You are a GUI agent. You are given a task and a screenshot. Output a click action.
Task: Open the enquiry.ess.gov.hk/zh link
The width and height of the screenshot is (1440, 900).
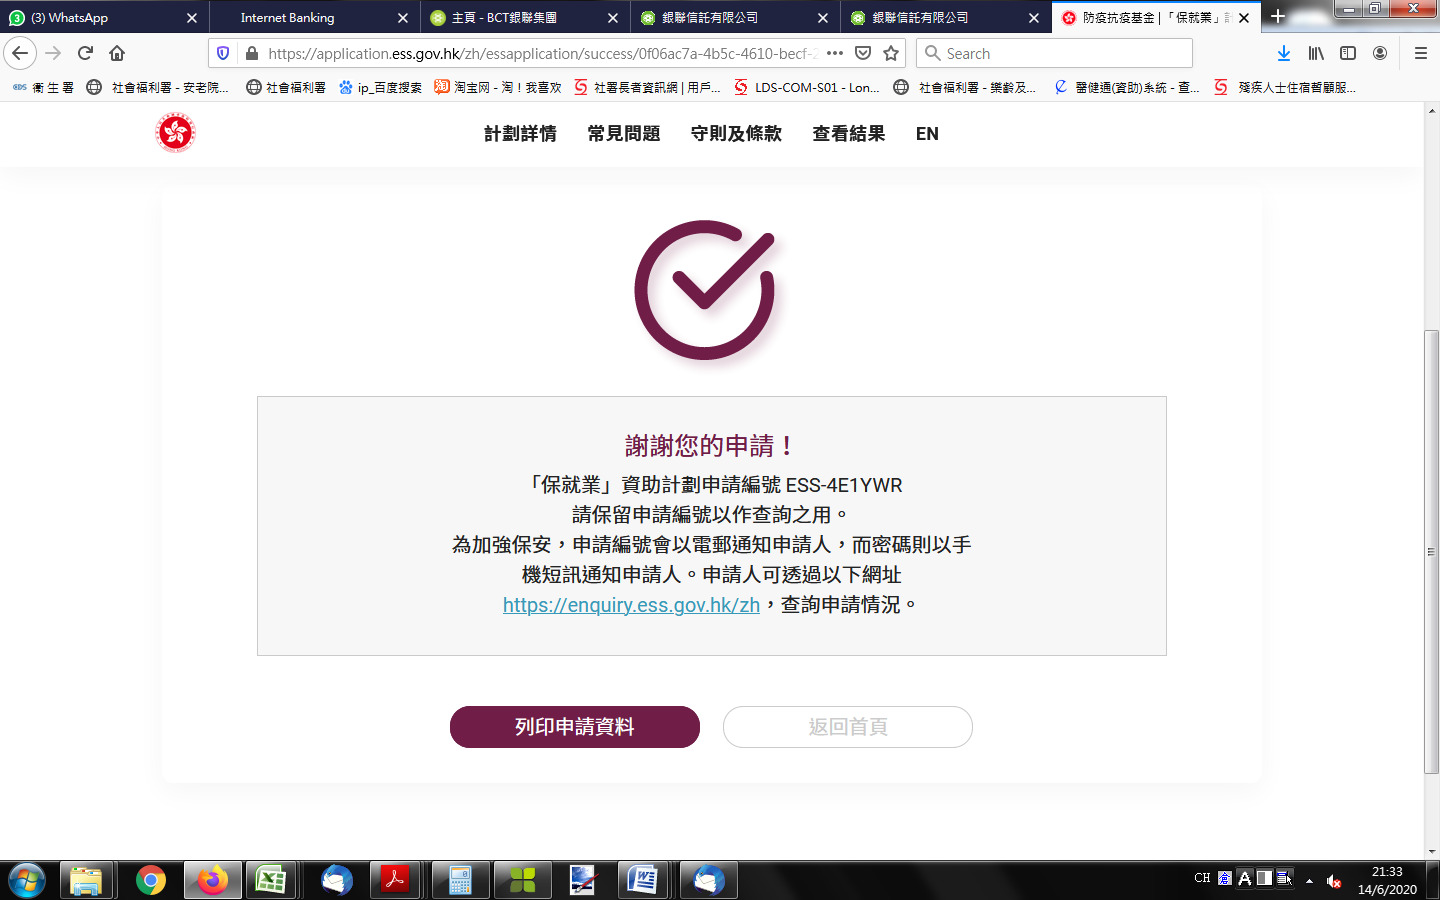coord(631,605)
